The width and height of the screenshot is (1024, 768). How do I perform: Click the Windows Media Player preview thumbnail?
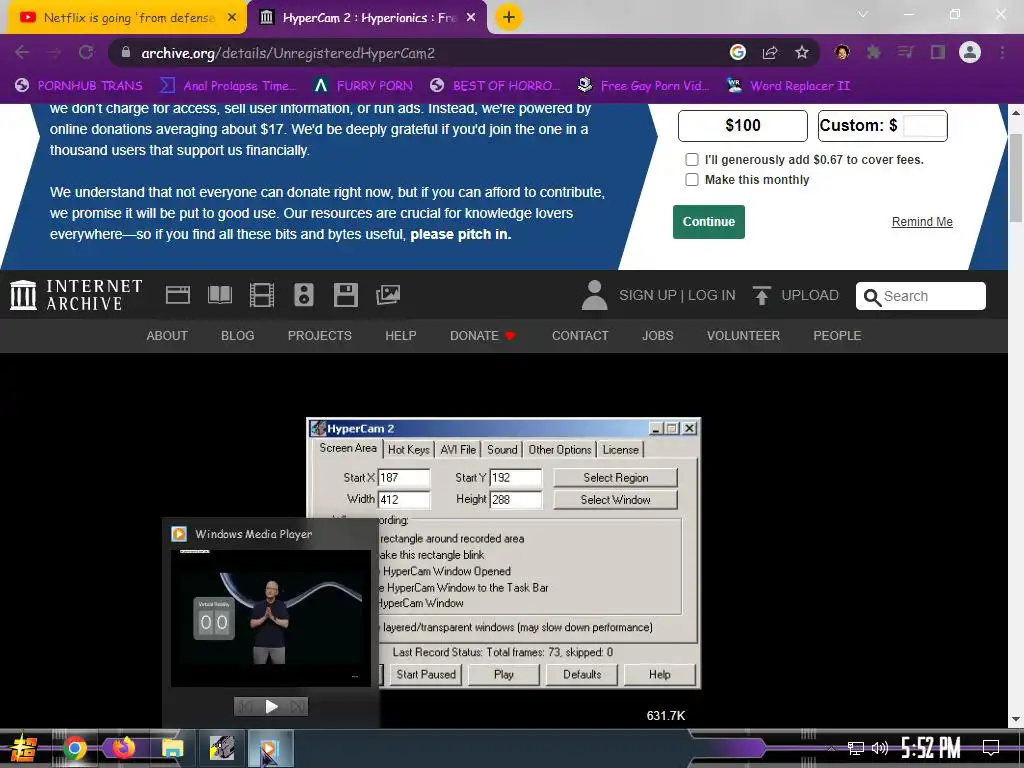pyautogui.click(x=271, y=618)
